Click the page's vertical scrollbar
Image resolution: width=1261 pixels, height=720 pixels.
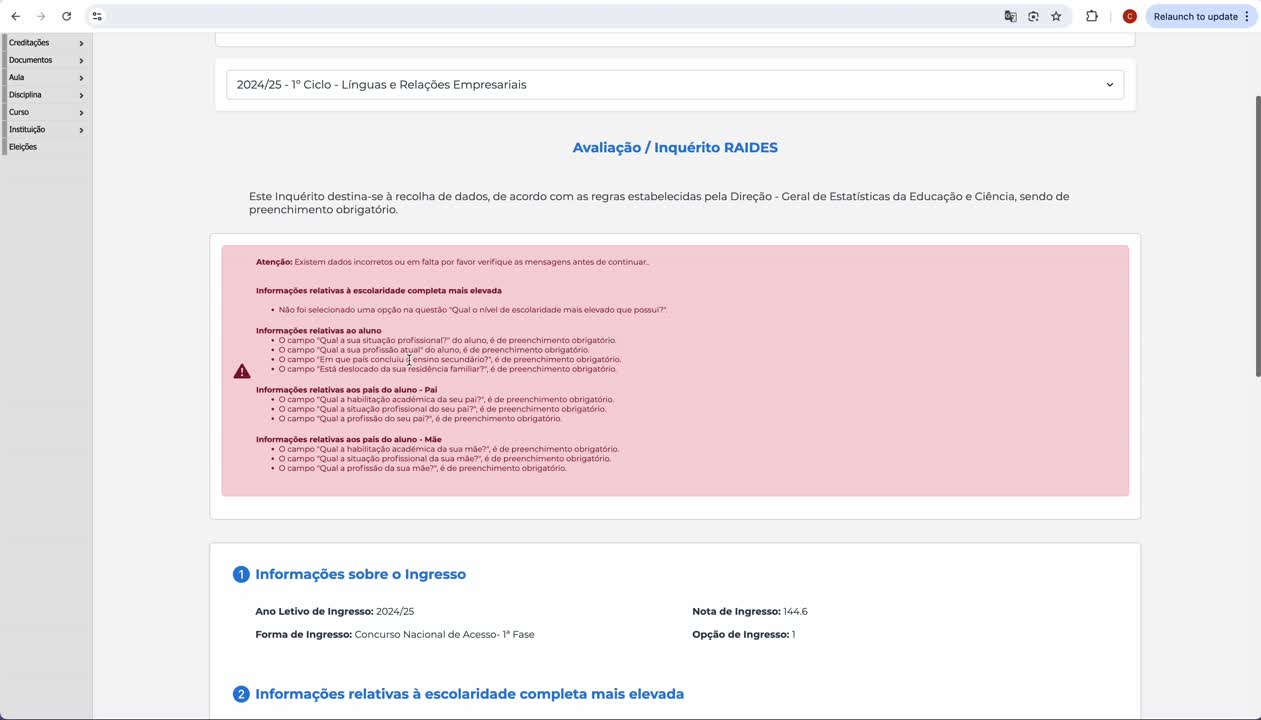pos(1257,236)
